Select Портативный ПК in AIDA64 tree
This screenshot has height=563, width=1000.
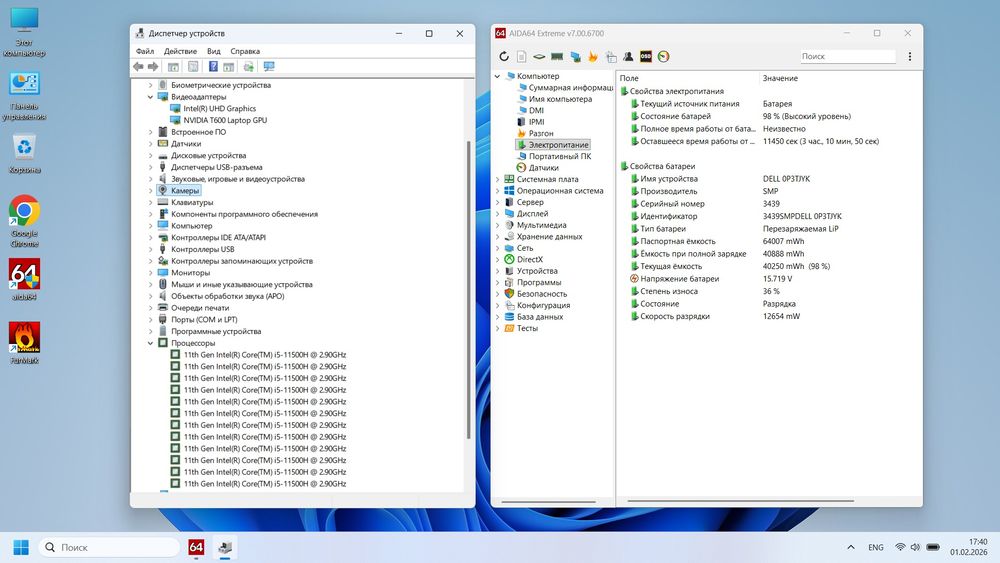tap(560, 156)
